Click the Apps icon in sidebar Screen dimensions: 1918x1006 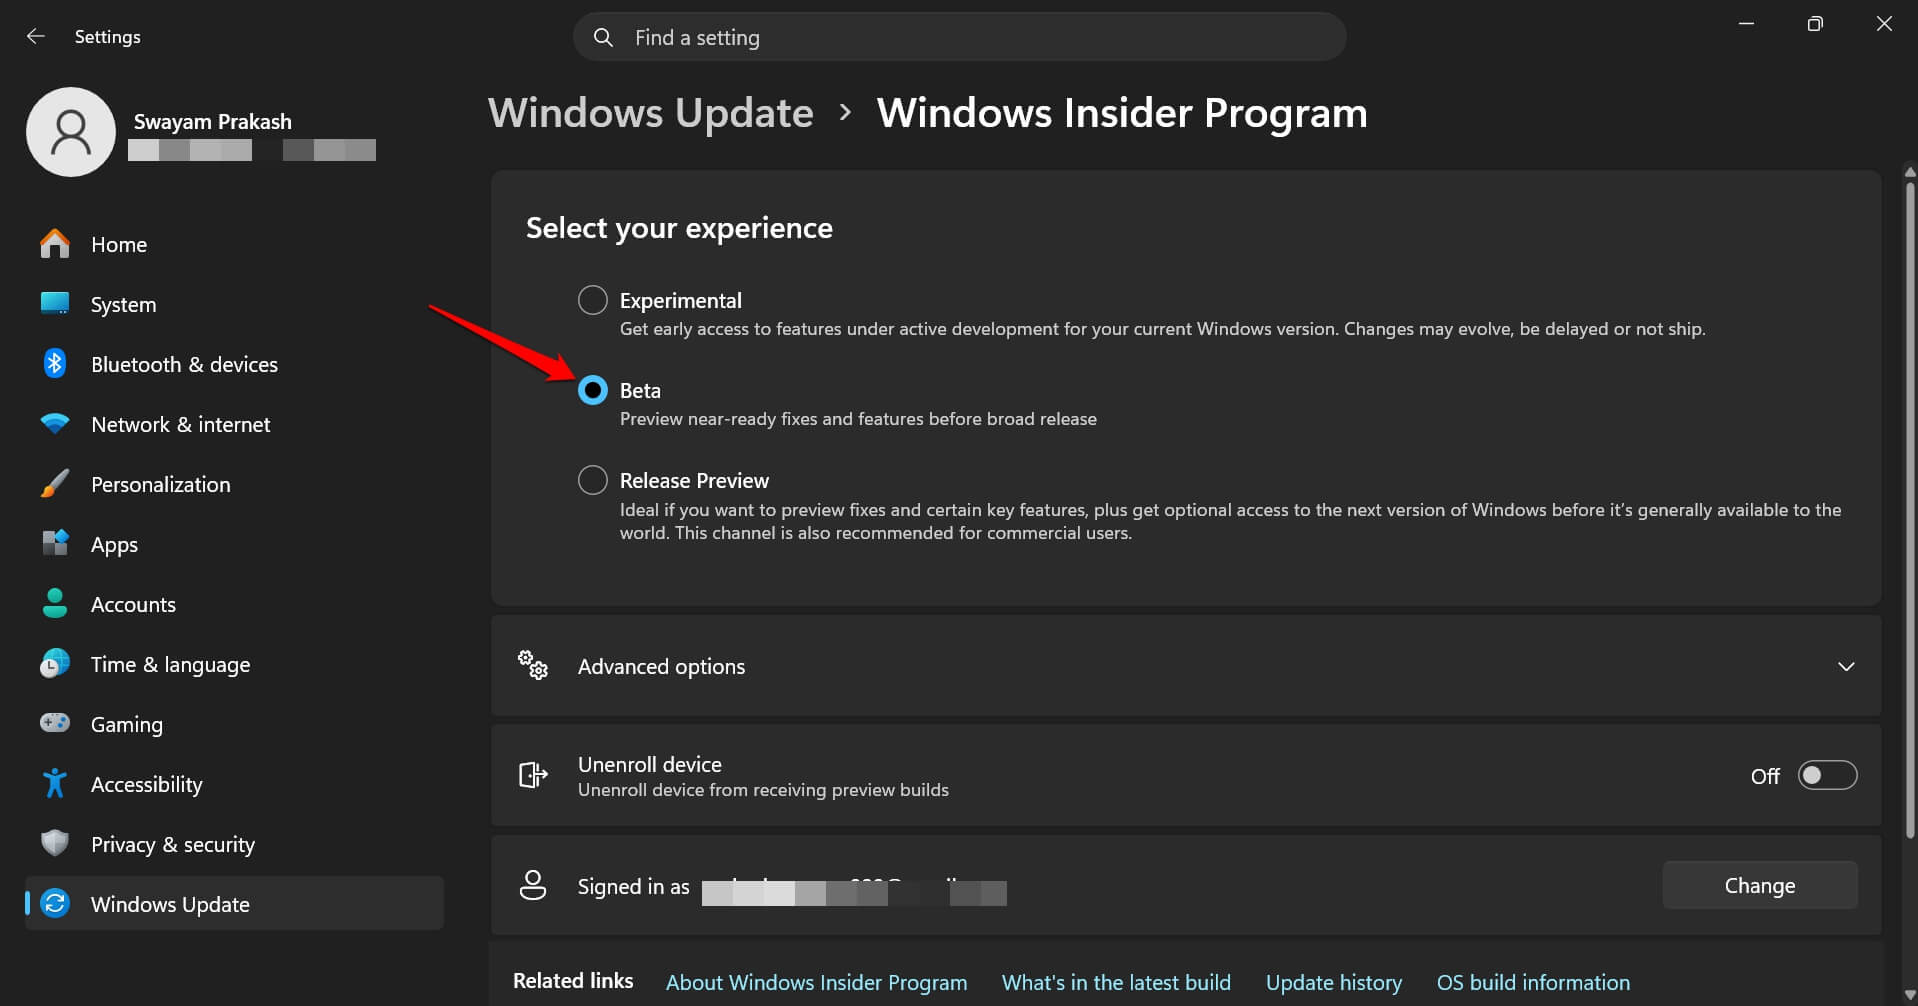[x=55, y=543]
